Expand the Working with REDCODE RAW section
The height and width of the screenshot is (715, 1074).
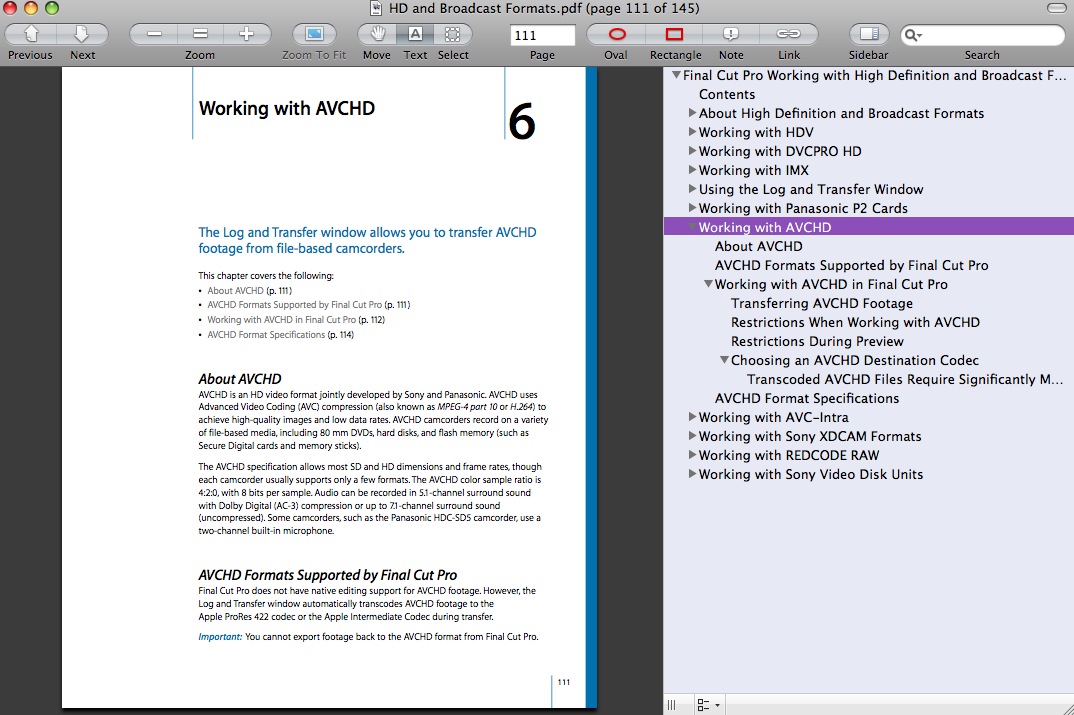click(692, 455)
